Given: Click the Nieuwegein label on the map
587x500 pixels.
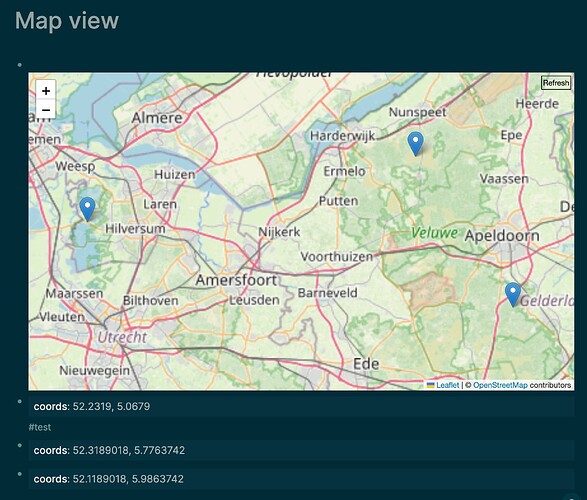Looking at the screenshot, I should [94, 371].
